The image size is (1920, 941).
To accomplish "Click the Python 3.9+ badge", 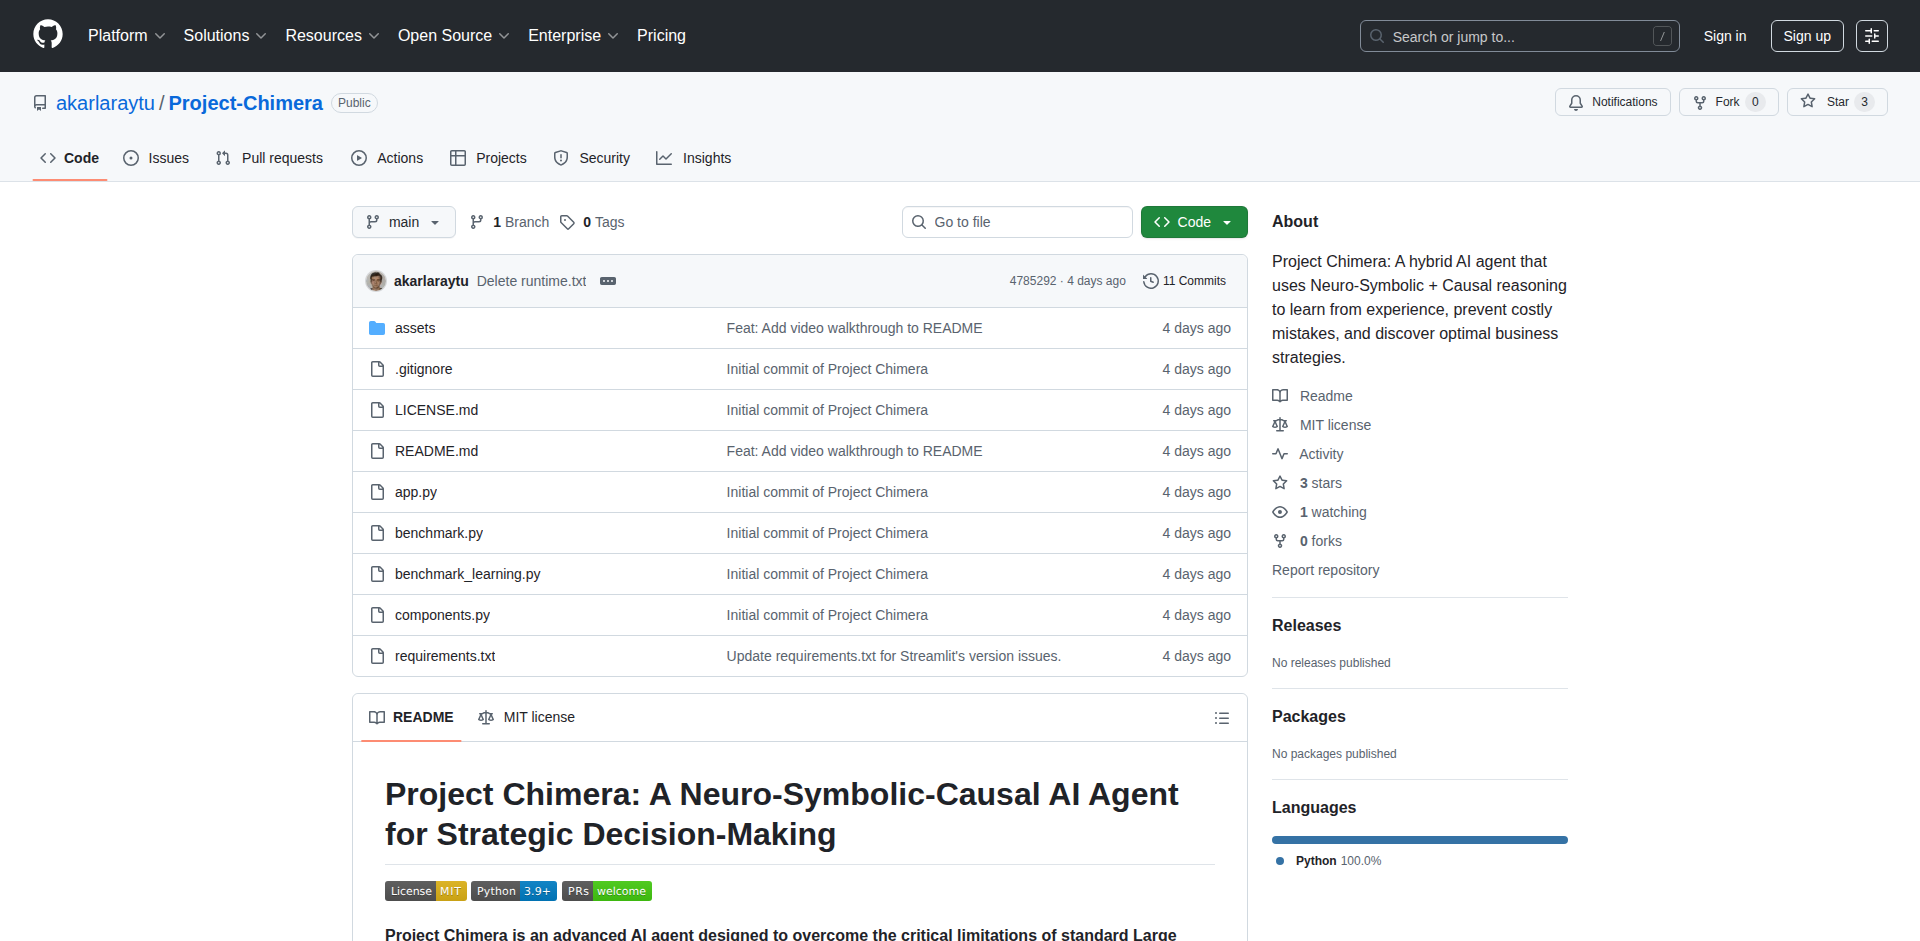I will [513, 891].
